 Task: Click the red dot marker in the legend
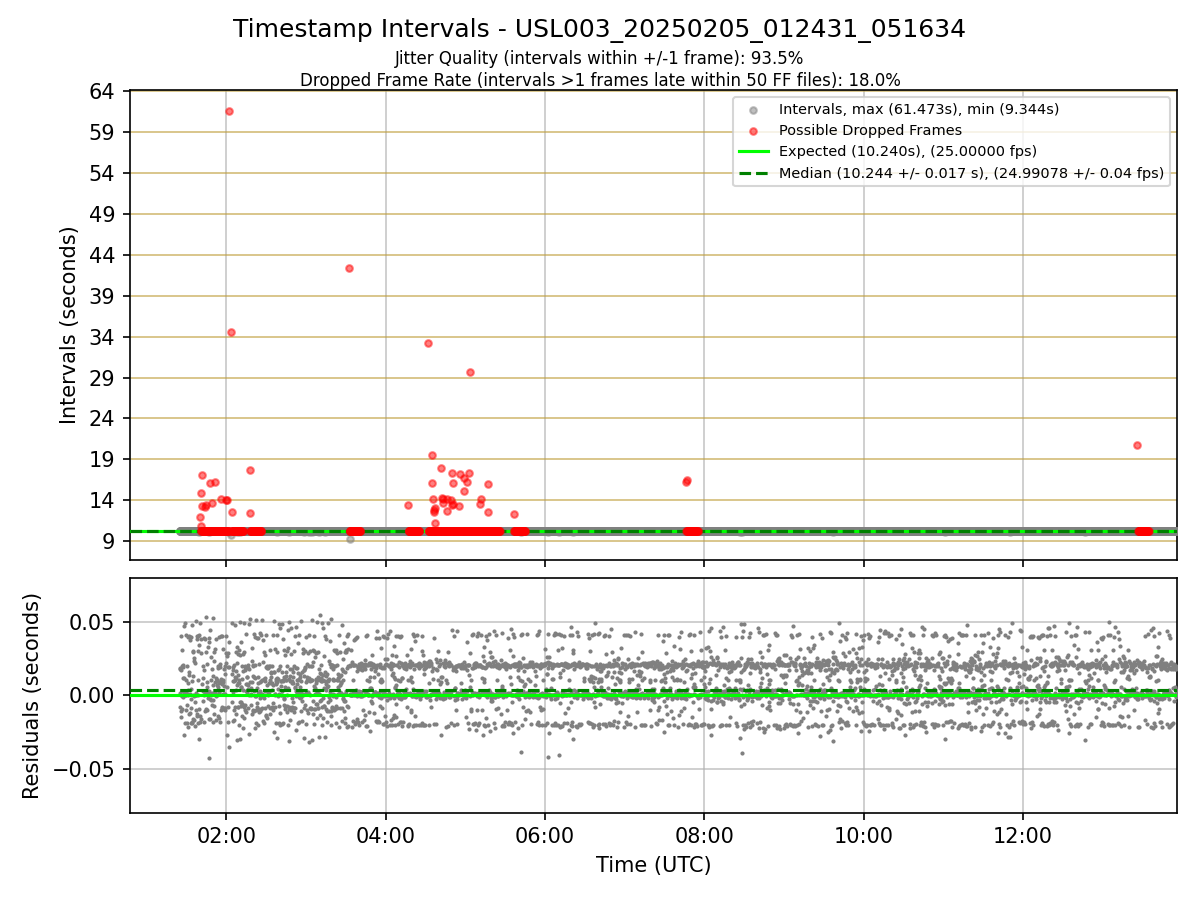point(754,130)
